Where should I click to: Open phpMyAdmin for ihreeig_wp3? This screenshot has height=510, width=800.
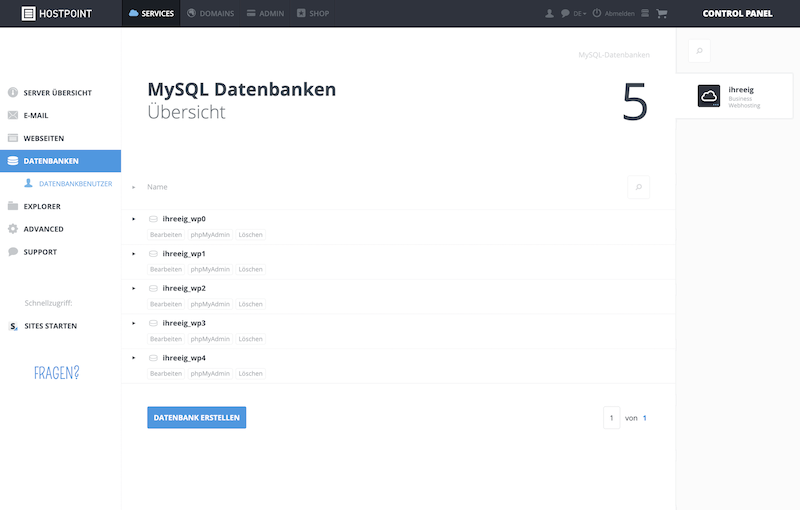210,339
